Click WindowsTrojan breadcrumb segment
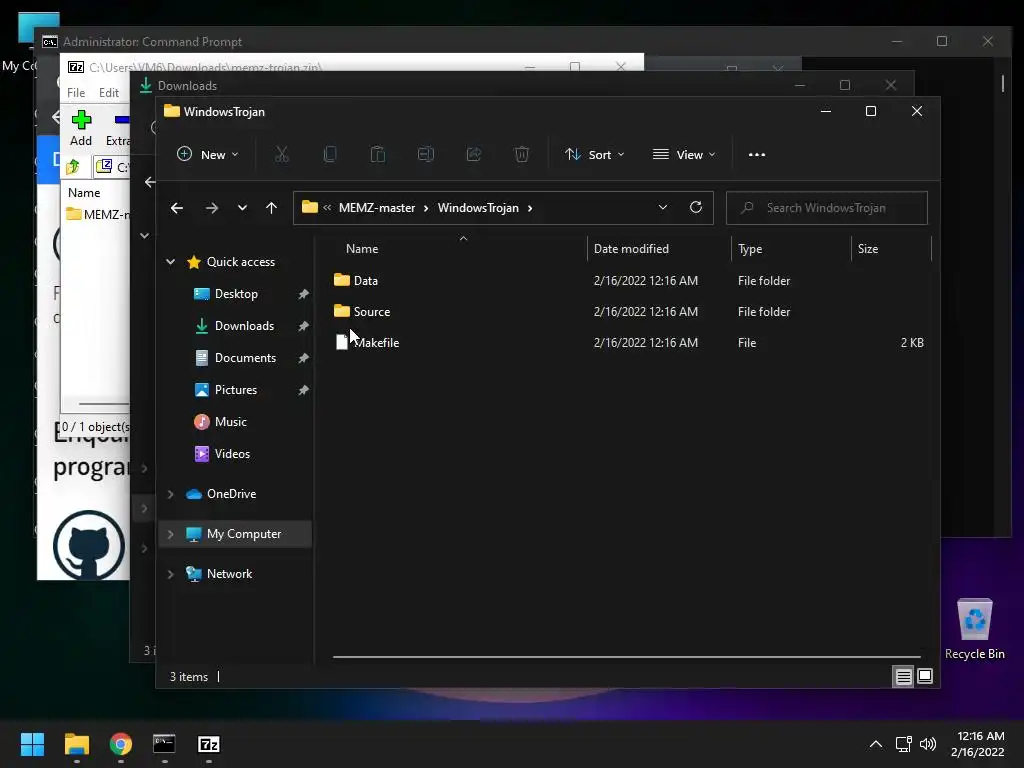 [478, 208]
